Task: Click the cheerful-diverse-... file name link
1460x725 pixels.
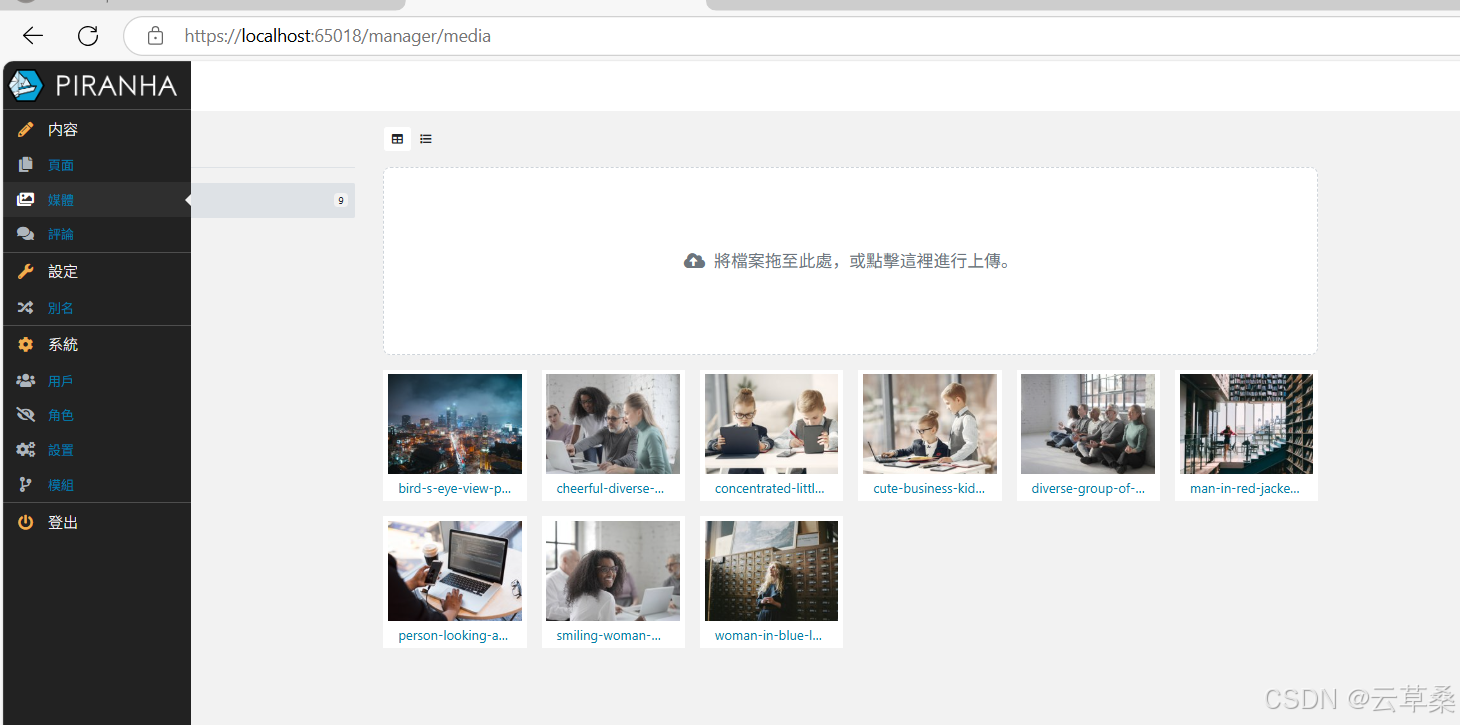Action: tap(610, 489)
